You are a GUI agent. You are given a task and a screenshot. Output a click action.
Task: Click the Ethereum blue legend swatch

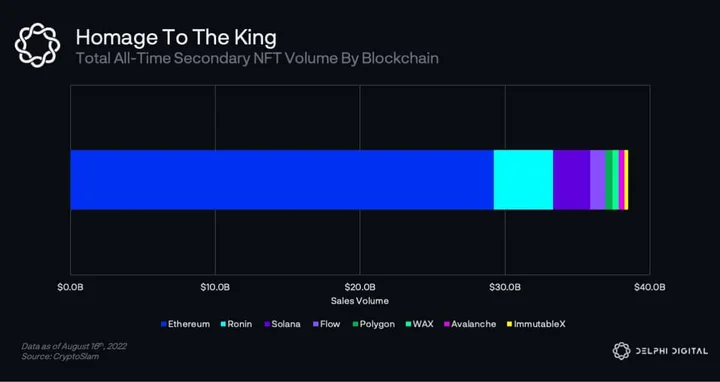(163, 325)
